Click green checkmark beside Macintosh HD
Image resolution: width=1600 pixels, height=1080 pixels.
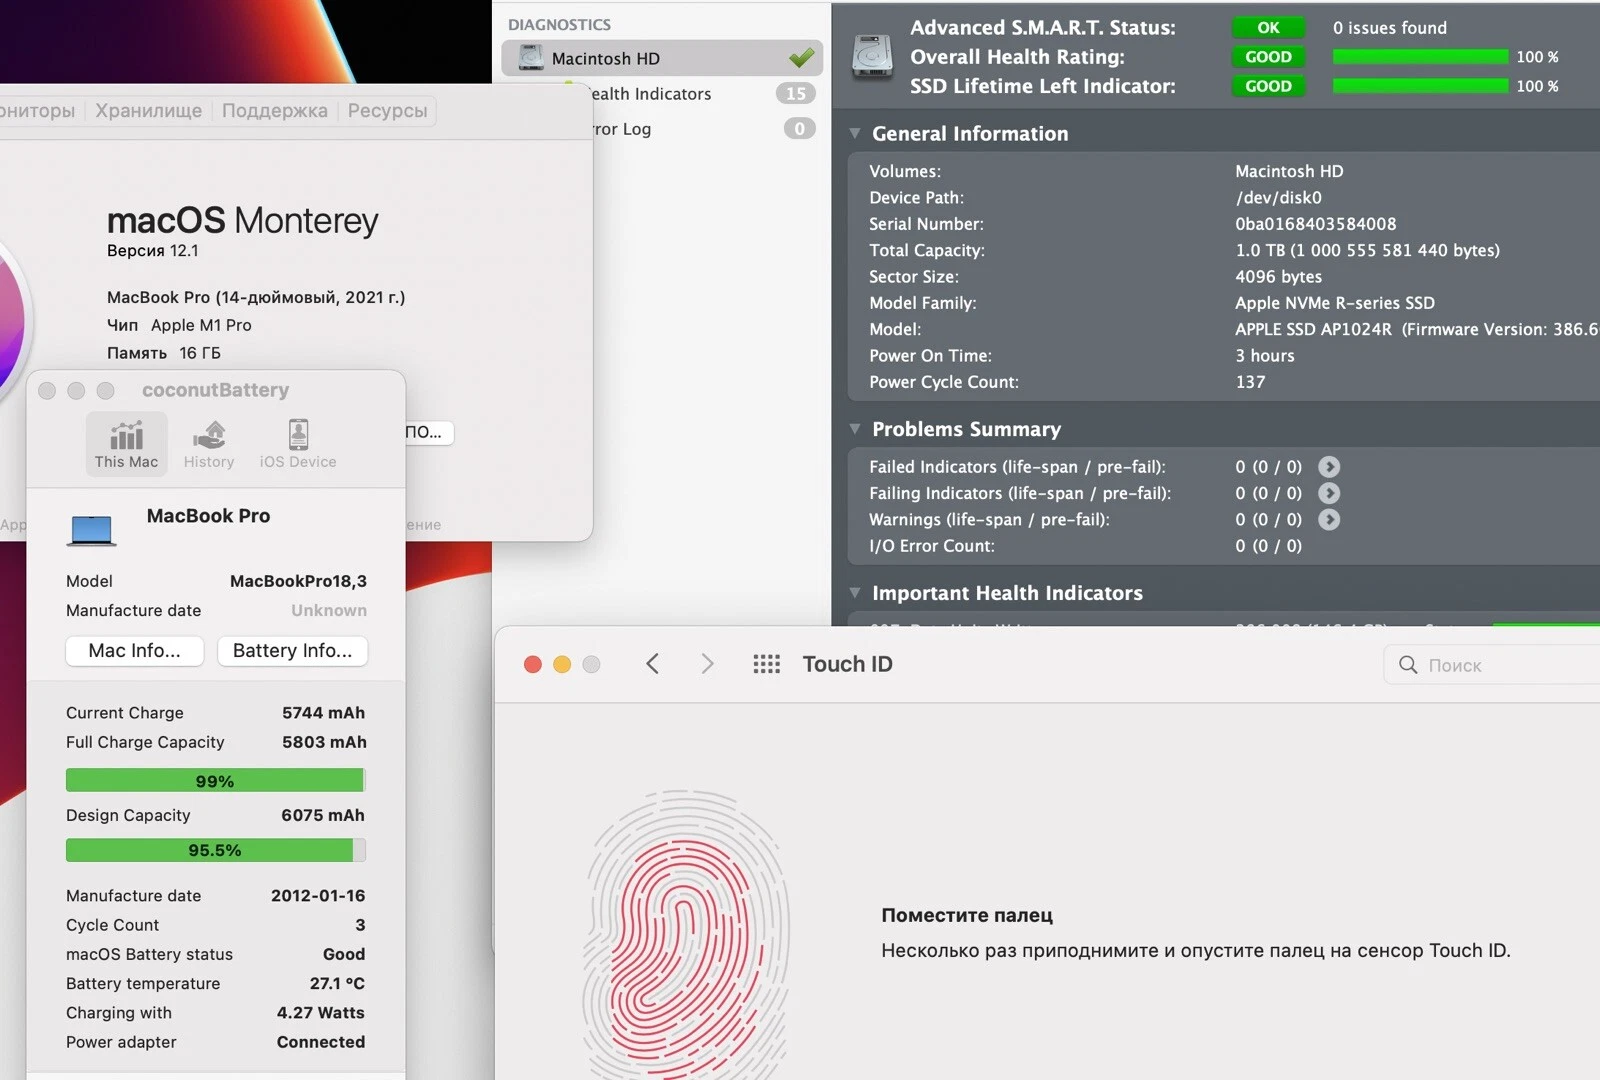801,58
